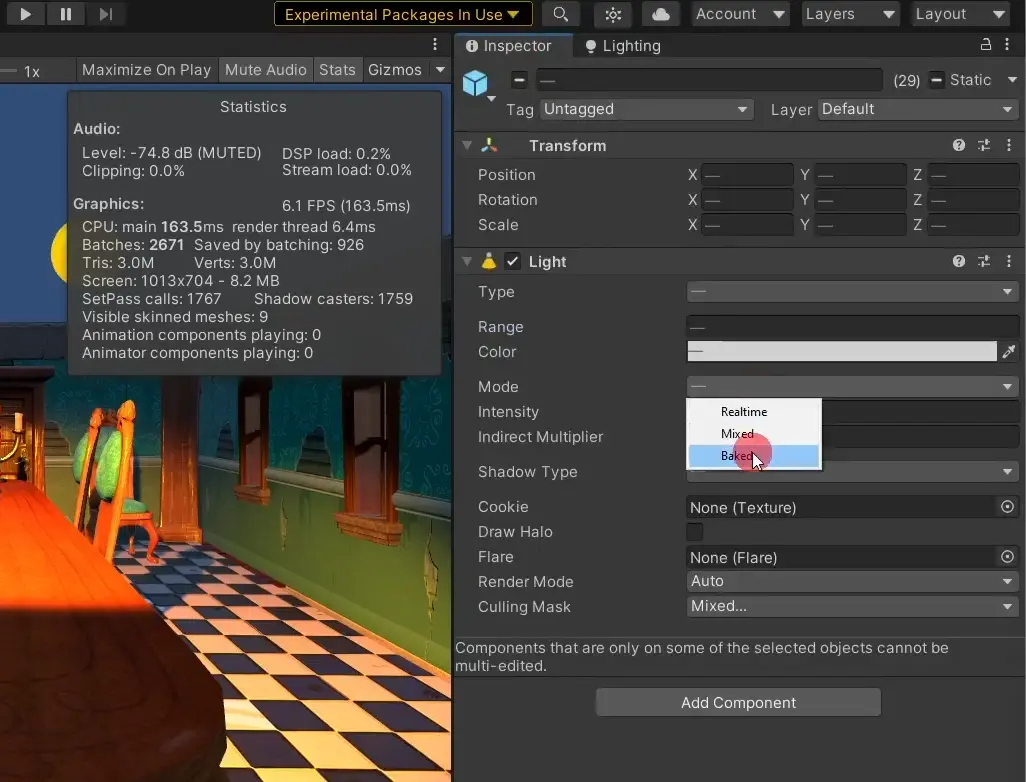Click the Light Color swatch field
This screenshot has width=1026, height=782.
tap(841, 352)
